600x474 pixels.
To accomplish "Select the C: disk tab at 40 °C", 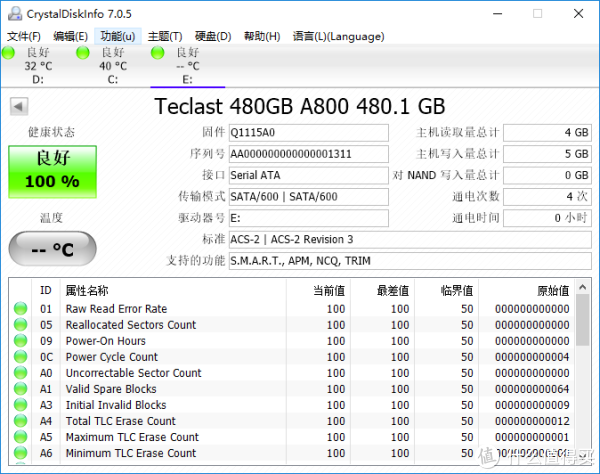I will tap(112, 66).
